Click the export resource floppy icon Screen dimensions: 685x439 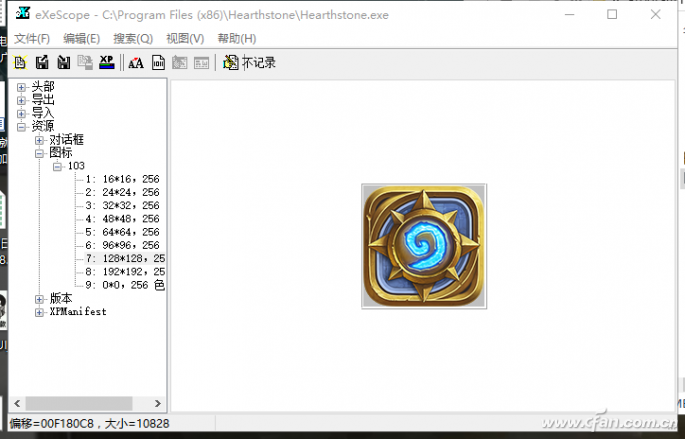(42, 62)
